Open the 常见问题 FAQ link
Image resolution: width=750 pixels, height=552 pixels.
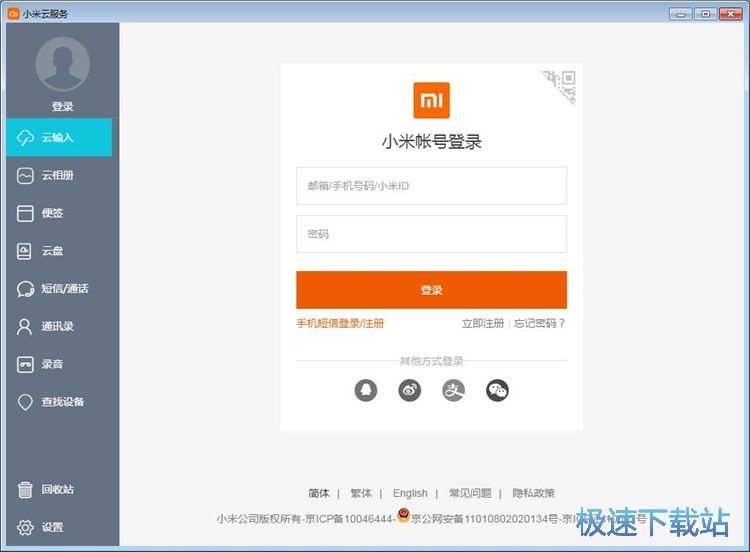point(470,493)
